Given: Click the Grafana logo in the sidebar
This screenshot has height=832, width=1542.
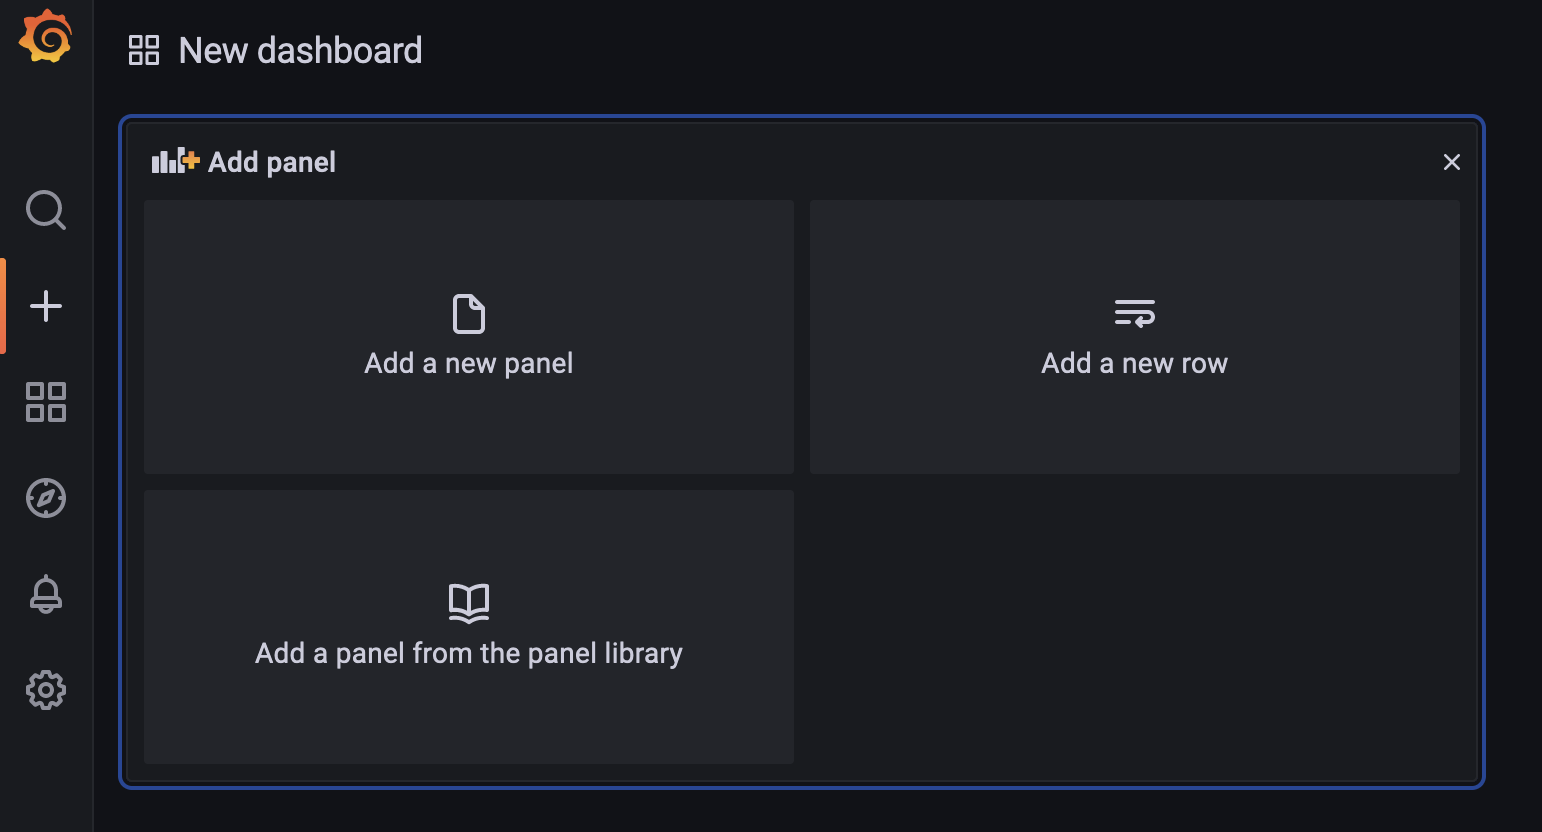Looking at the screenshot, I should [45, 37].
